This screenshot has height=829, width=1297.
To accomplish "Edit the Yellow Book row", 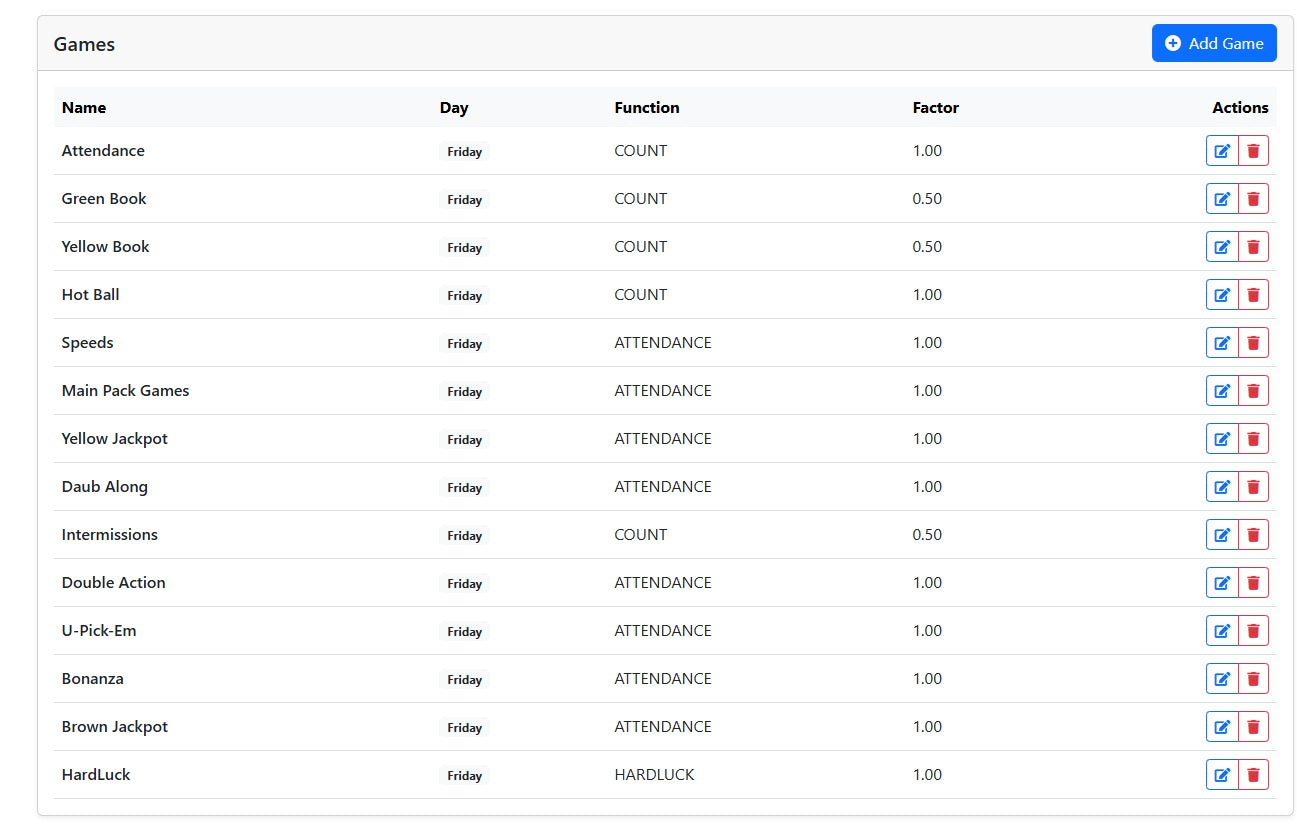I will pos(1222,247).
